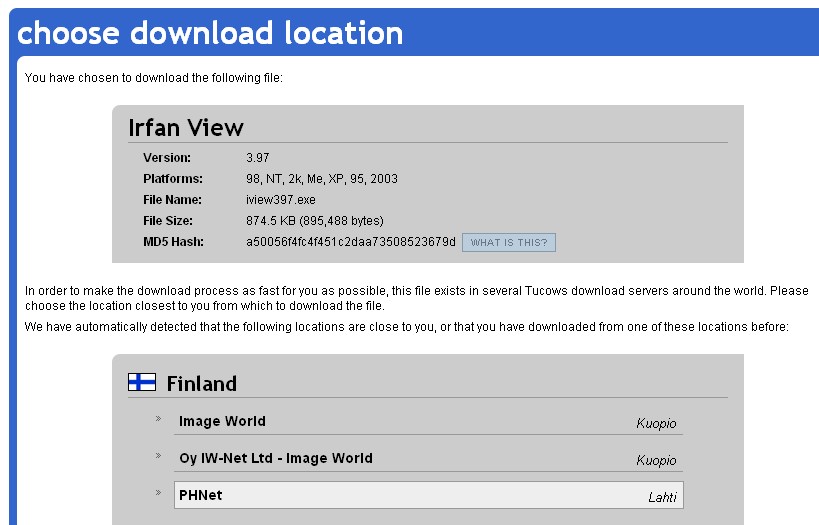Click the MD5 Hash: label
The image size is (819, 525).
click(173, 242)
